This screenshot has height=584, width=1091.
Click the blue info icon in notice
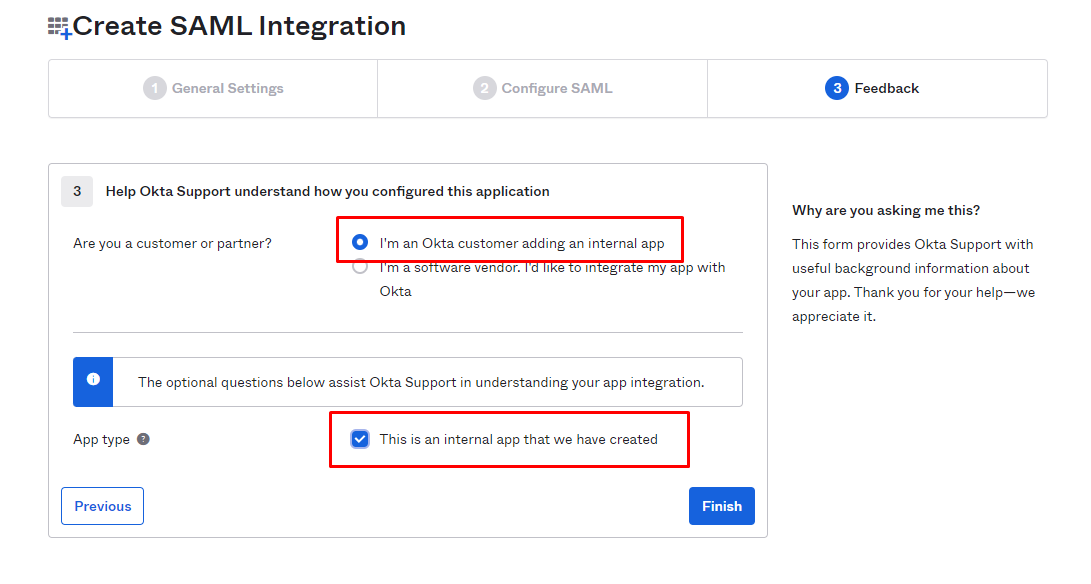point(93,379)
